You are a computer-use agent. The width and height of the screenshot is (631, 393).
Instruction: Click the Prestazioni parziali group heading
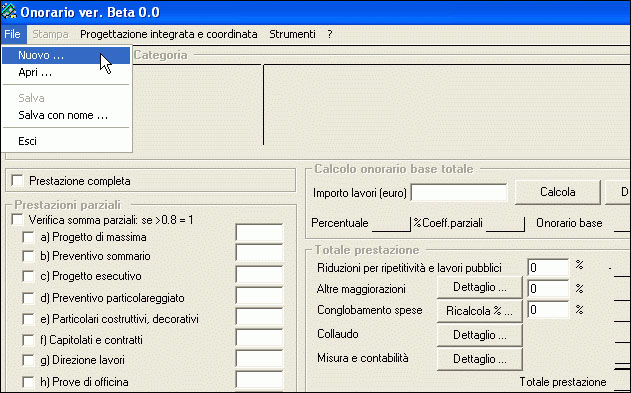click(67, 205)
